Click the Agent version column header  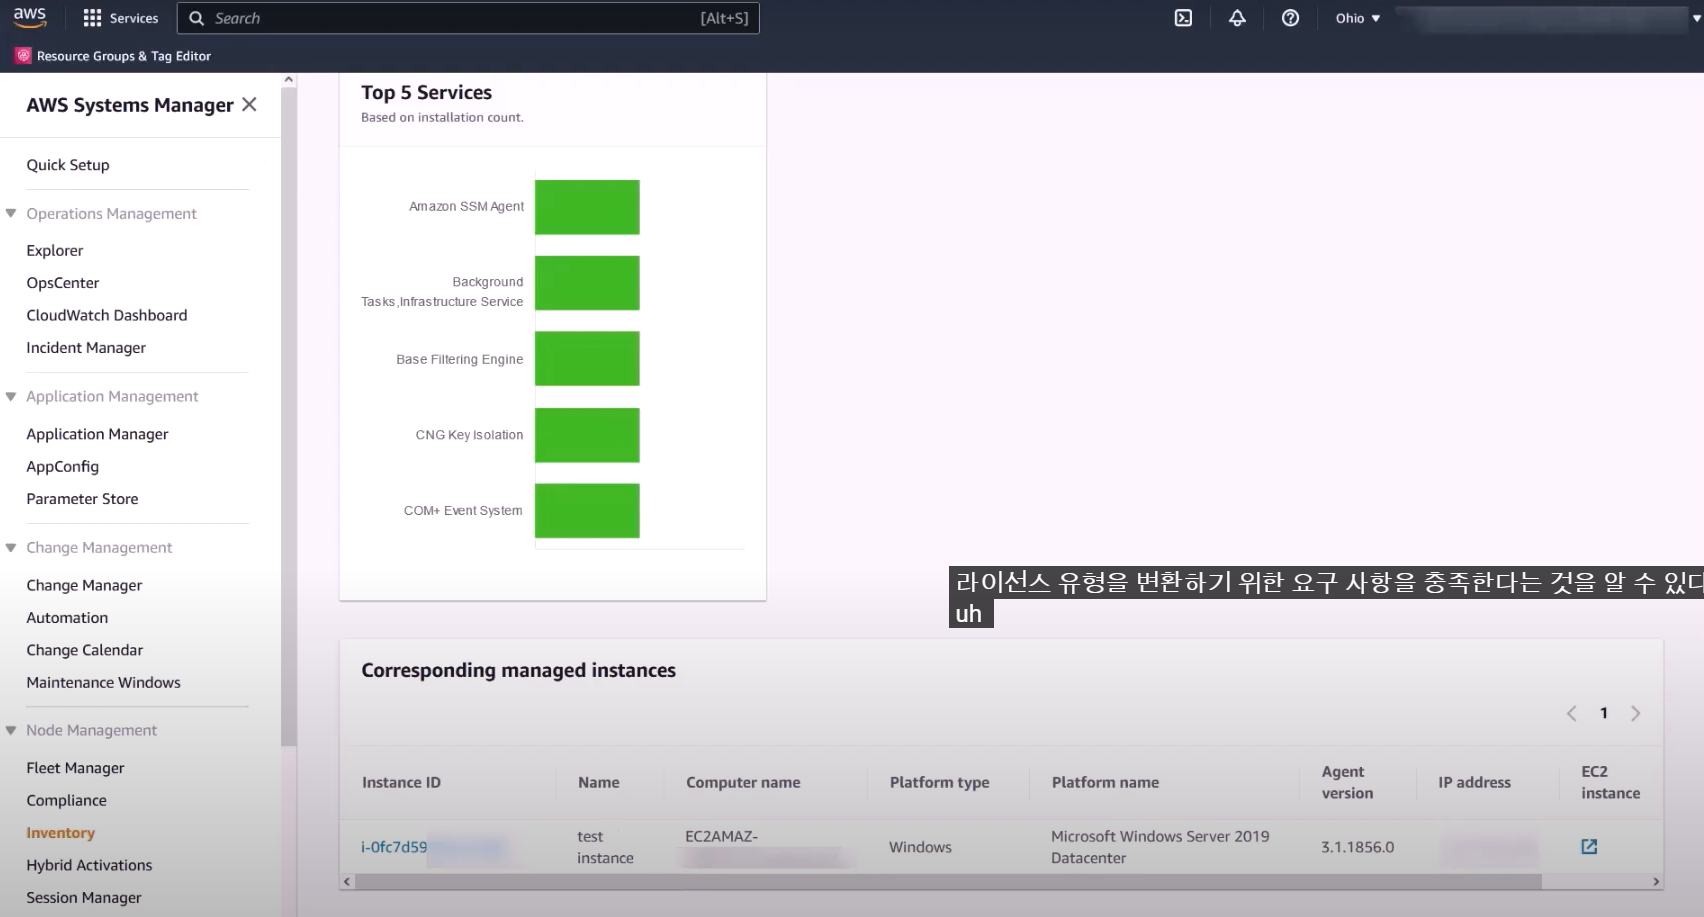click(x=1347, y=782)
